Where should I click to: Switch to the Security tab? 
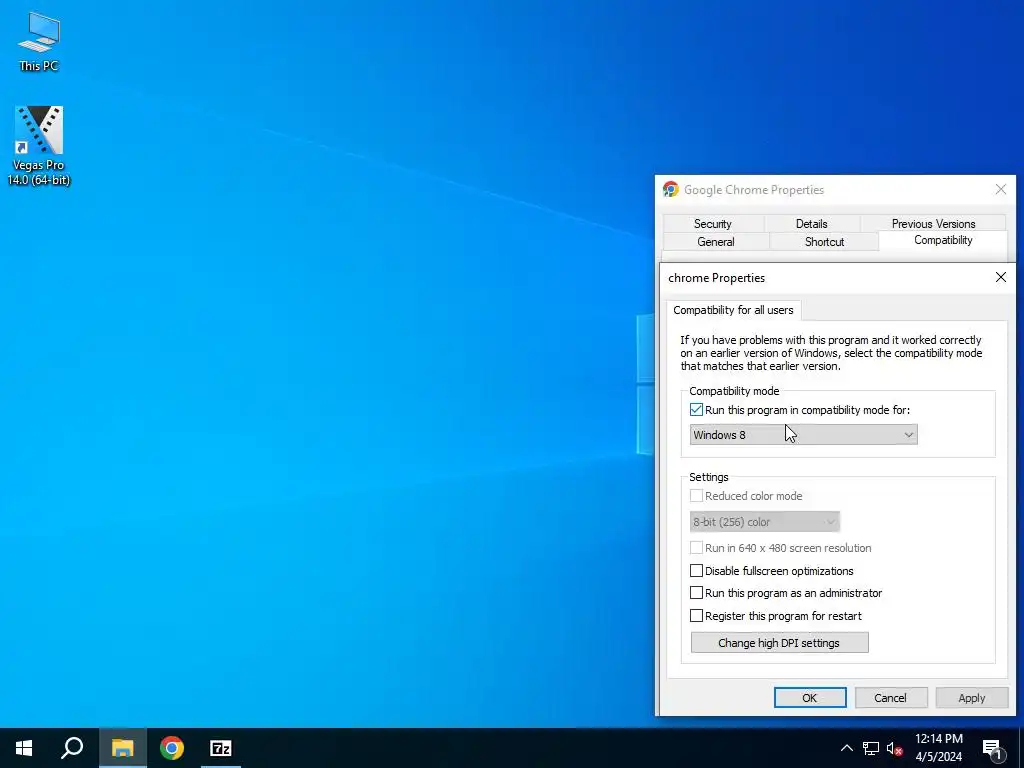click(712, 223)
